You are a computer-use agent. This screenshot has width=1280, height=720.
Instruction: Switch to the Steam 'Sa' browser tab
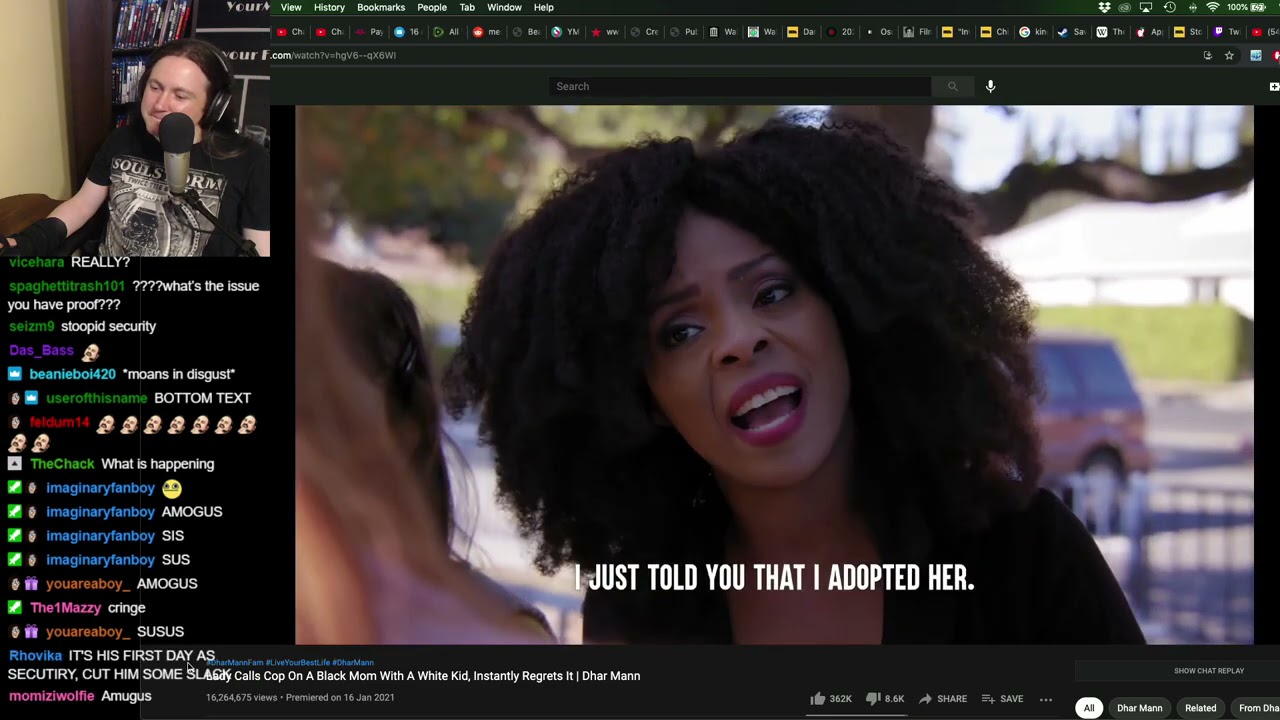[1072, 32]
